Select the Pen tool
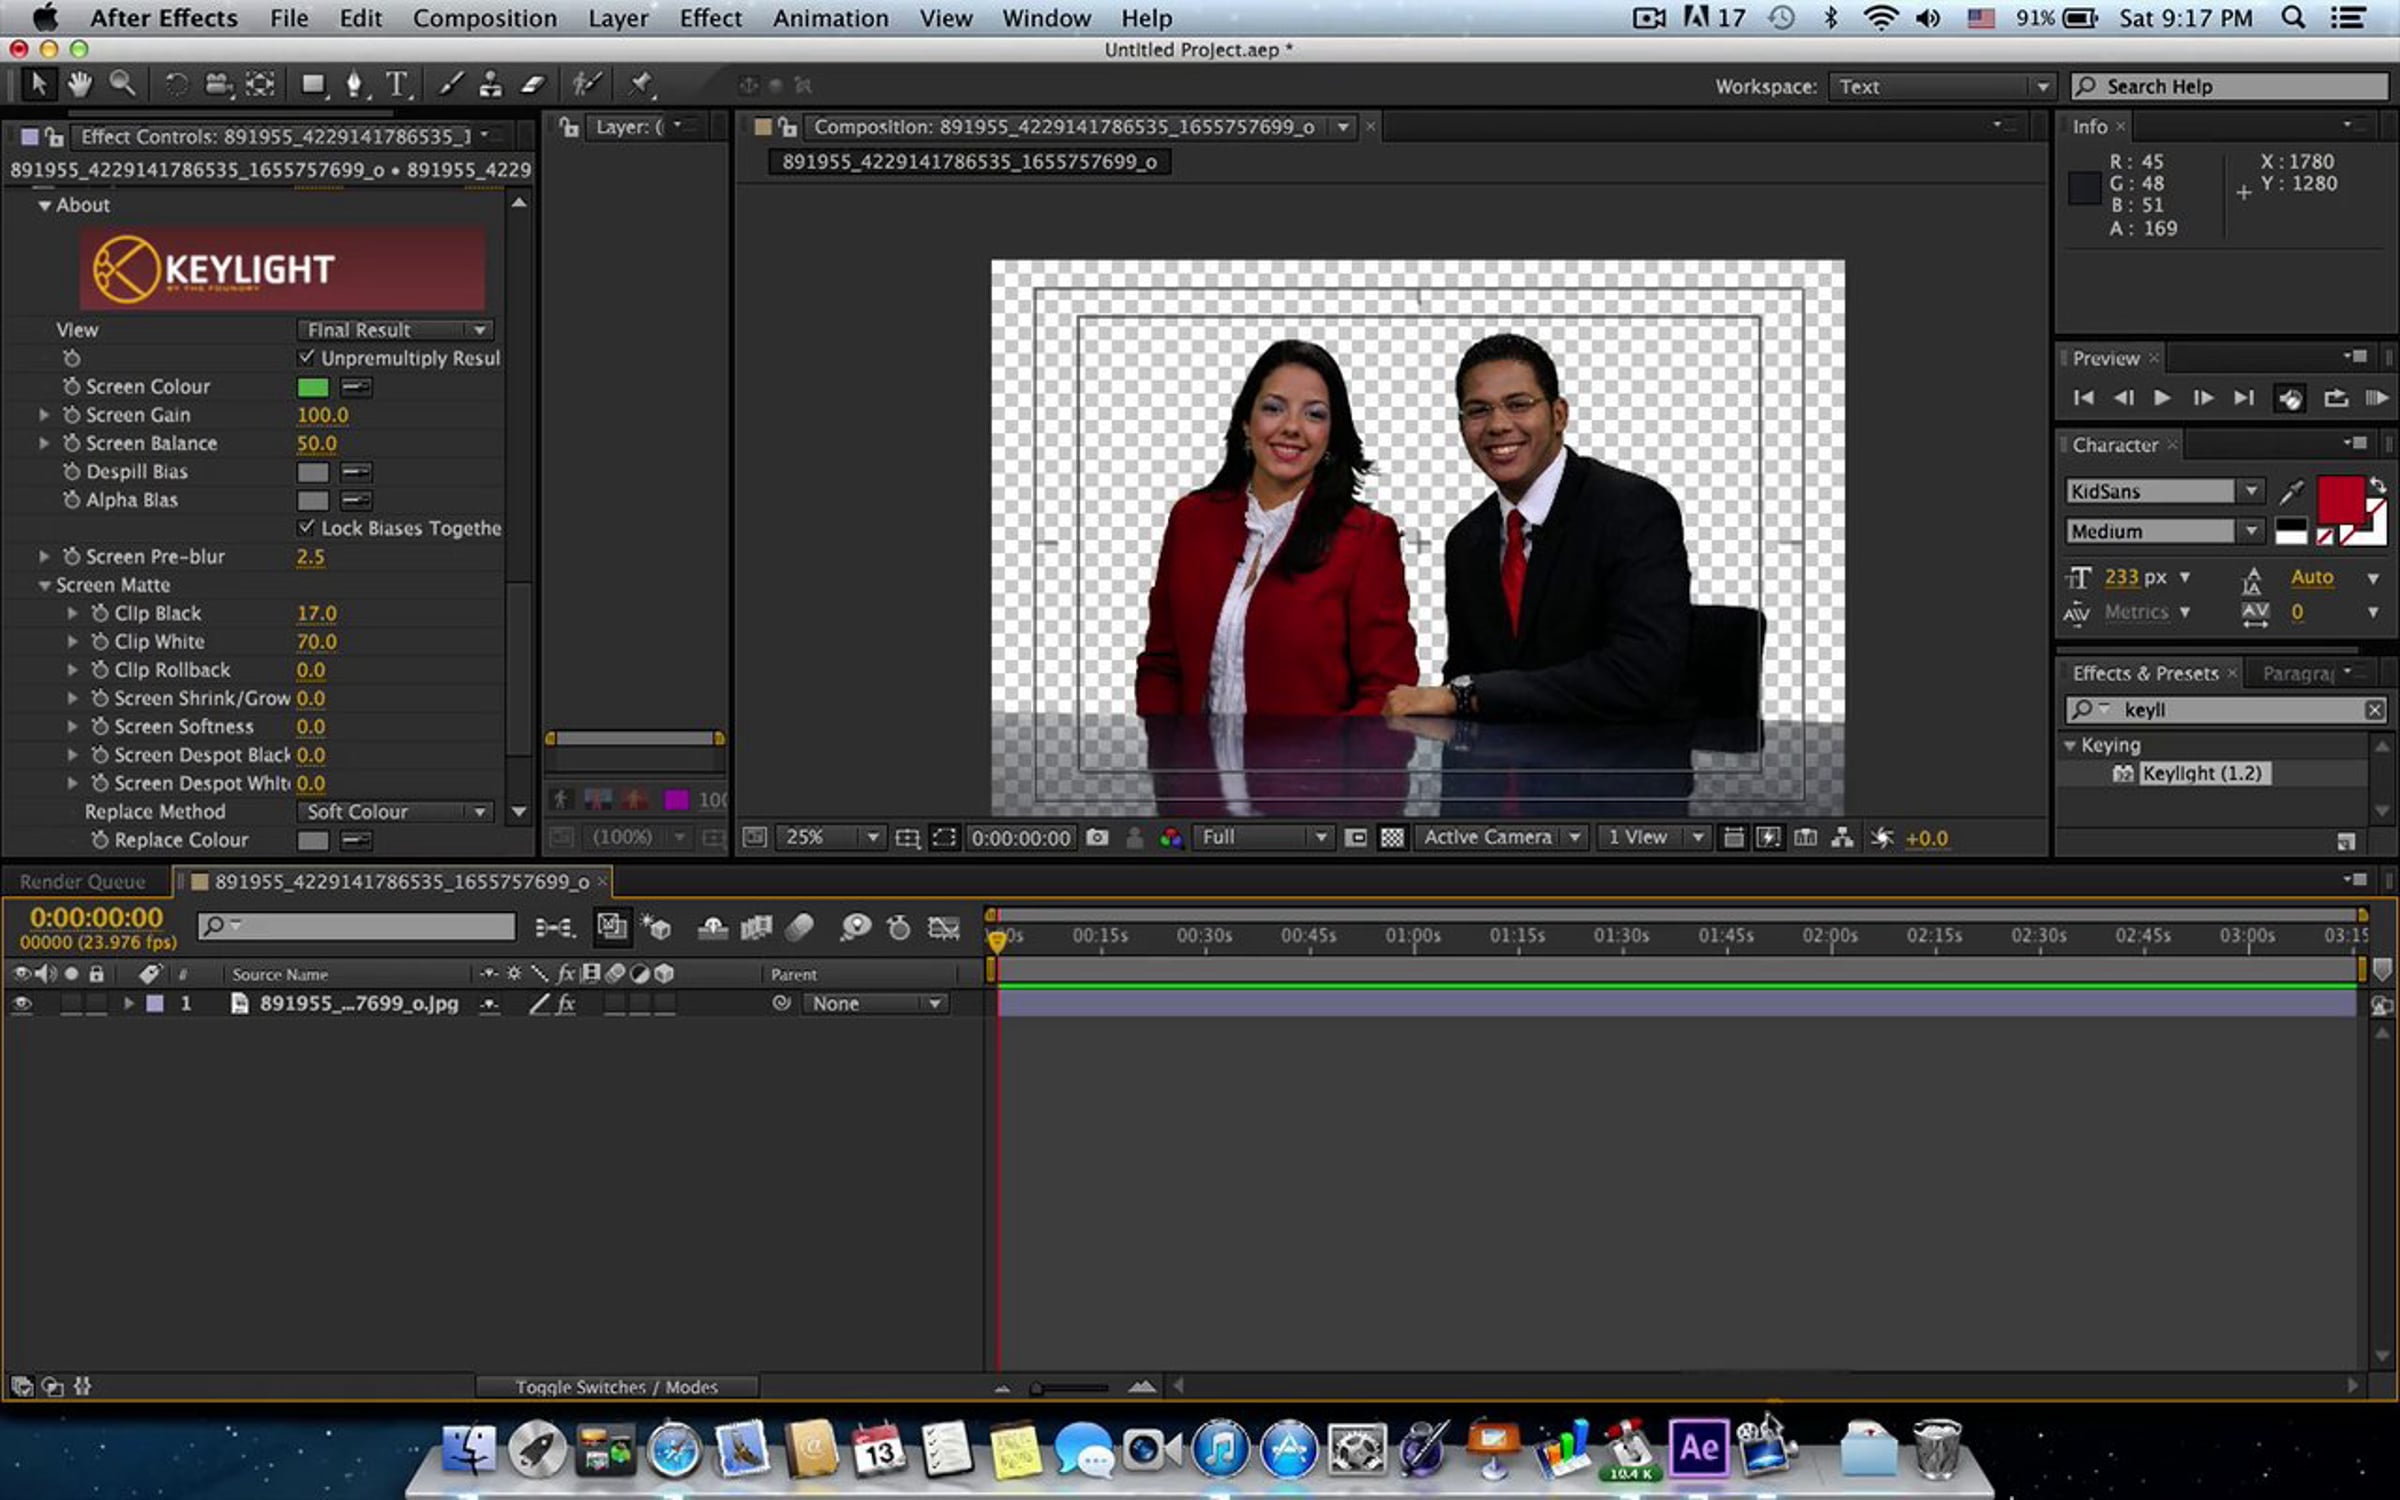Viewport: 2400px width, 1500px height. coord(354,85)
